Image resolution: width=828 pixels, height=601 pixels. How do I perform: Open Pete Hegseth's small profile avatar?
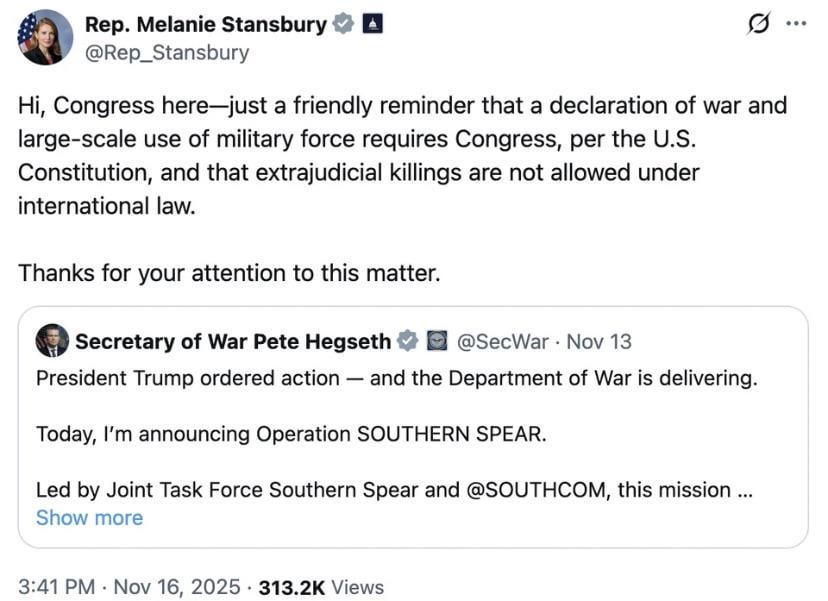(x=52, y=342)
